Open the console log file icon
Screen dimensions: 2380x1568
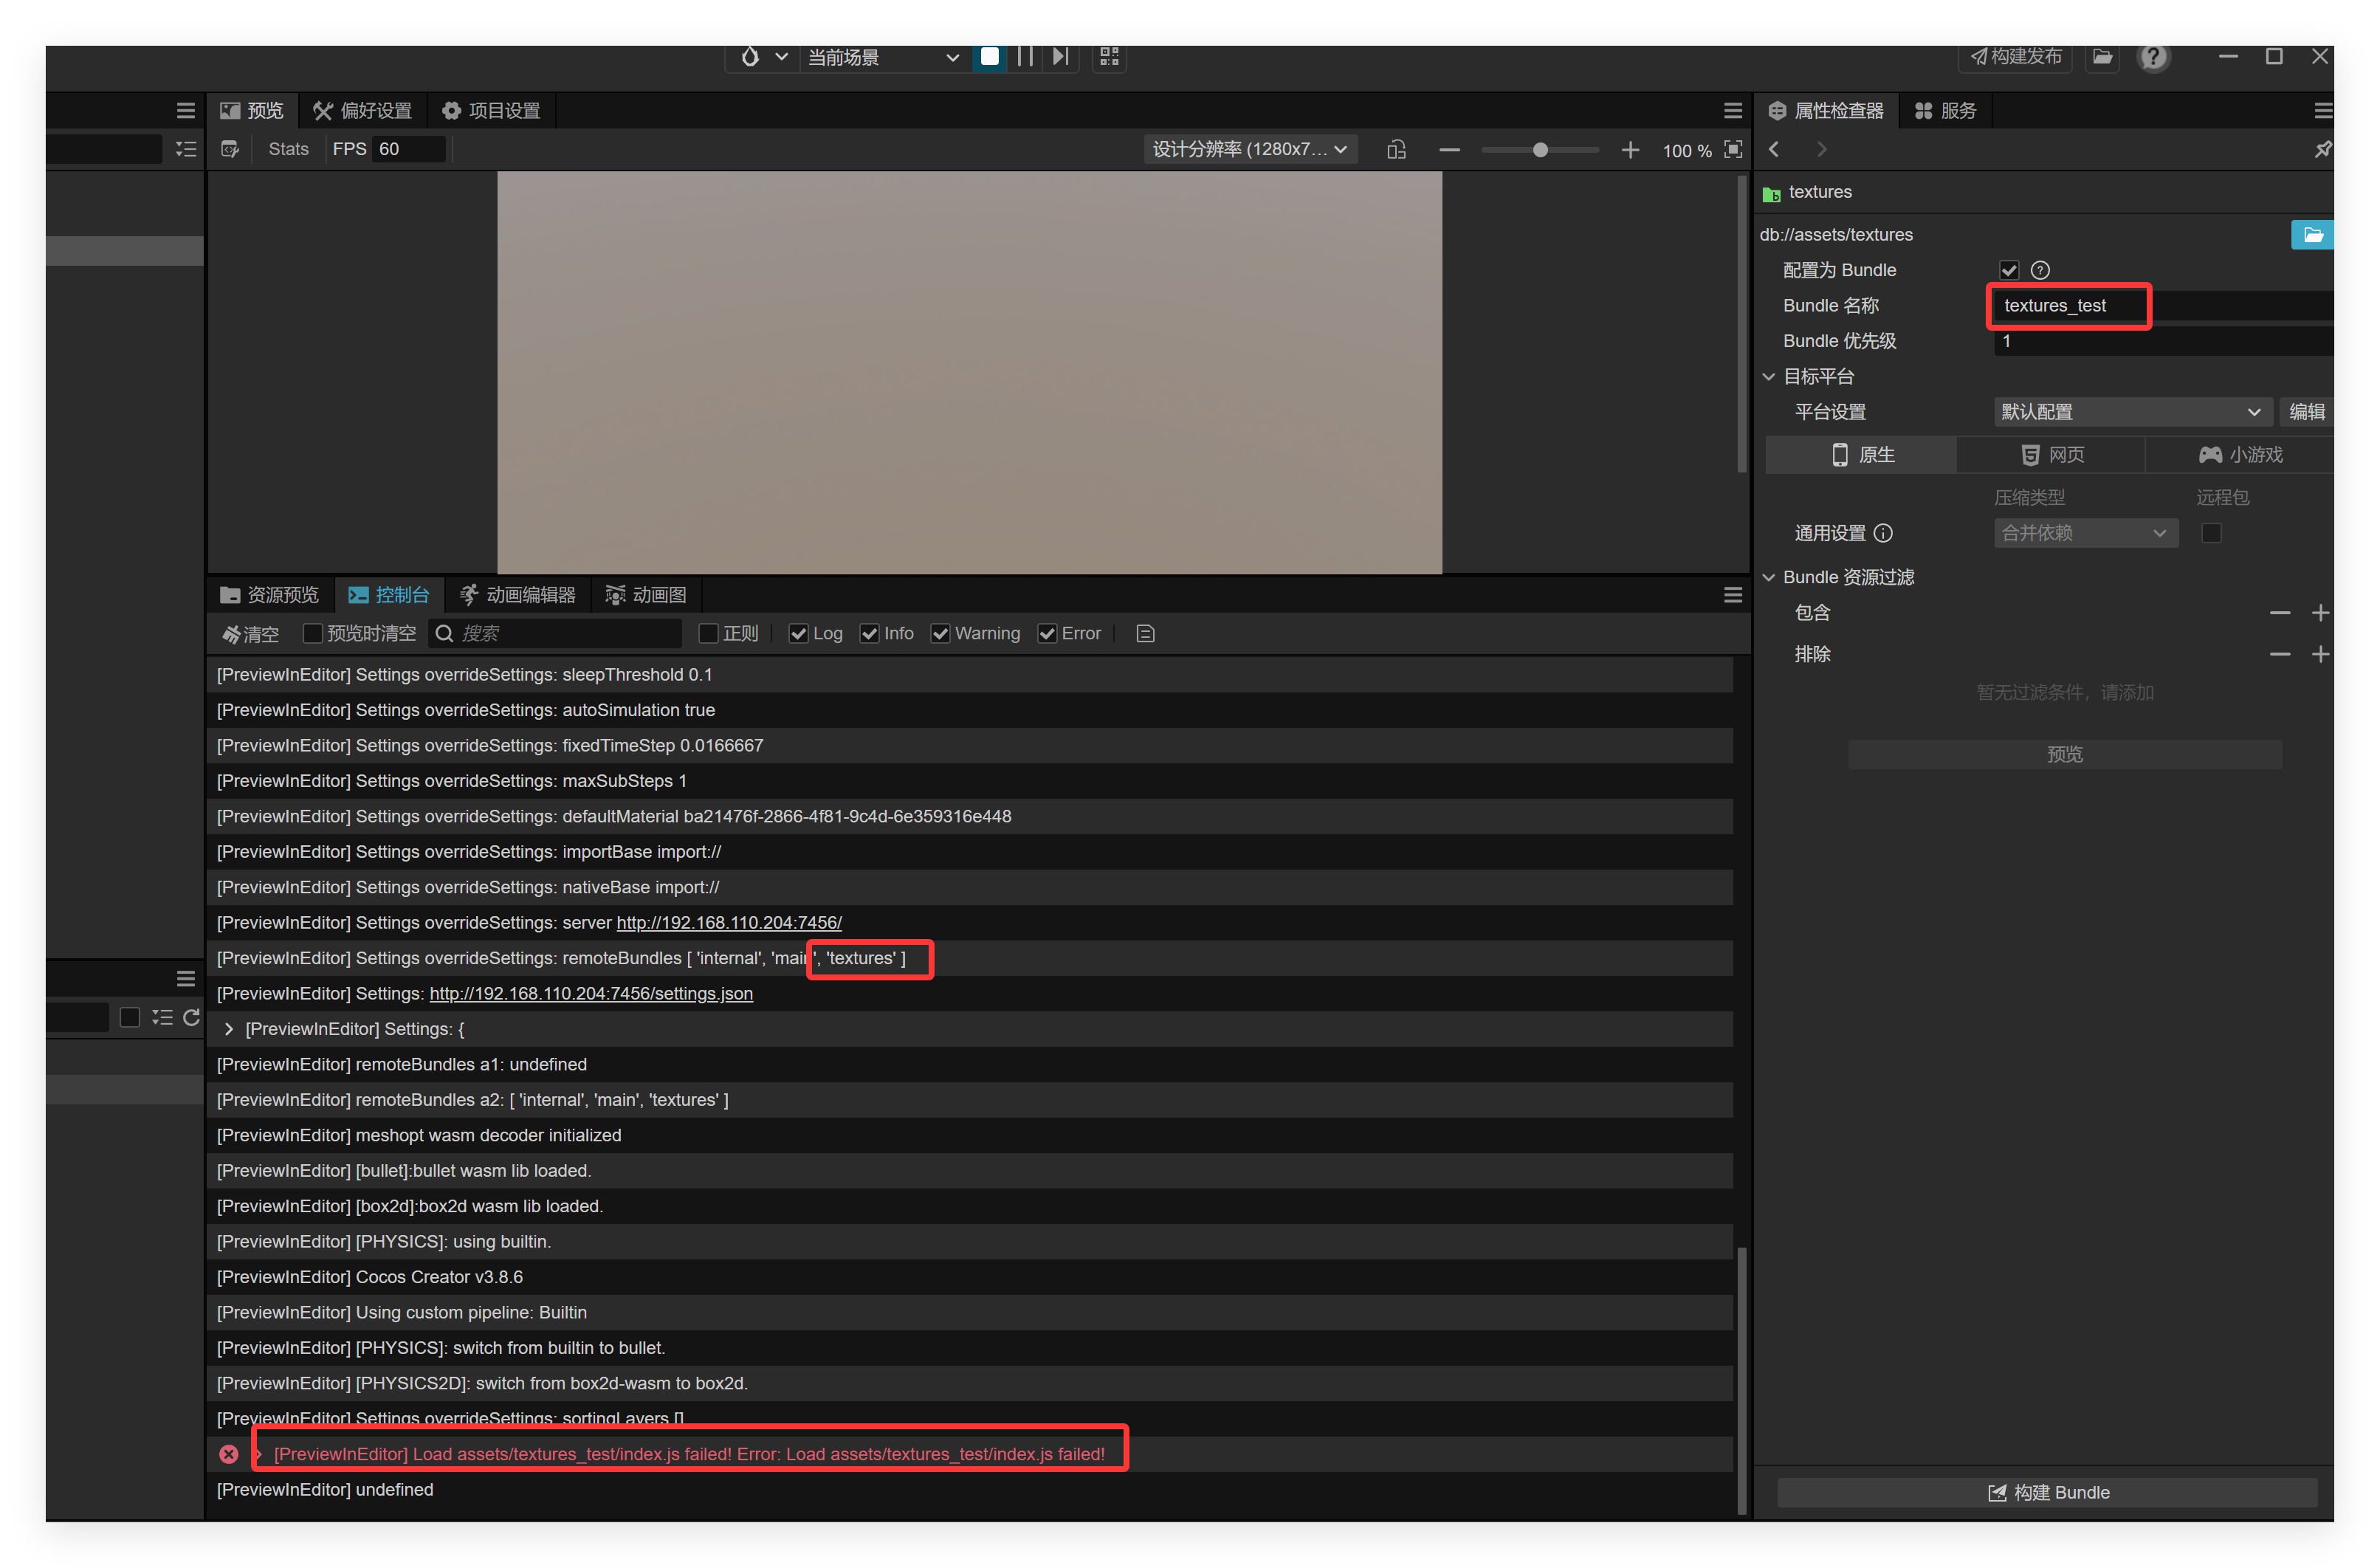[x=1146, y=634]
